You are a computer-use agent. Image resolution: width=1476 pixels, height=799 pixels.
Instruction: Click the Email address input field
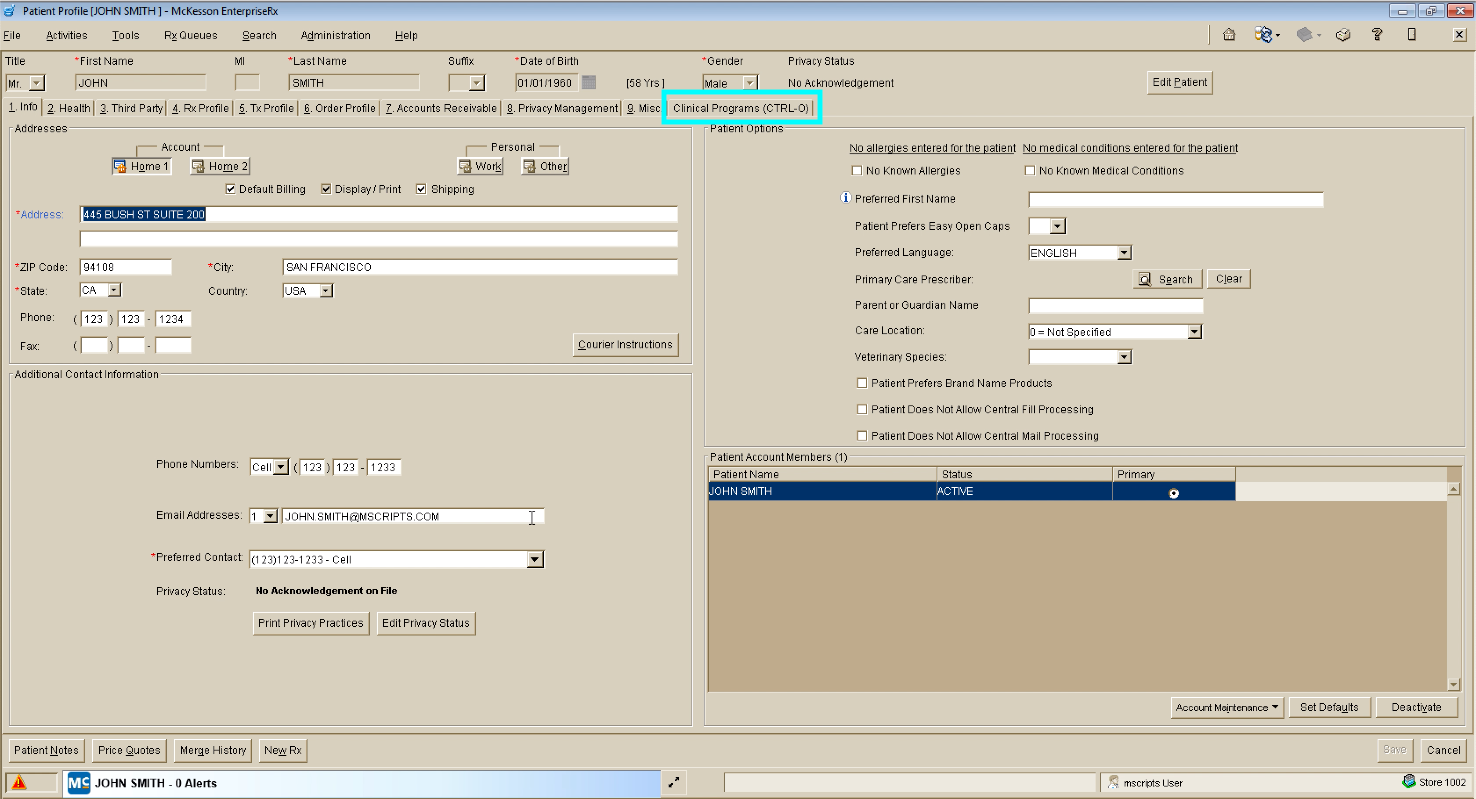point(413,516)
